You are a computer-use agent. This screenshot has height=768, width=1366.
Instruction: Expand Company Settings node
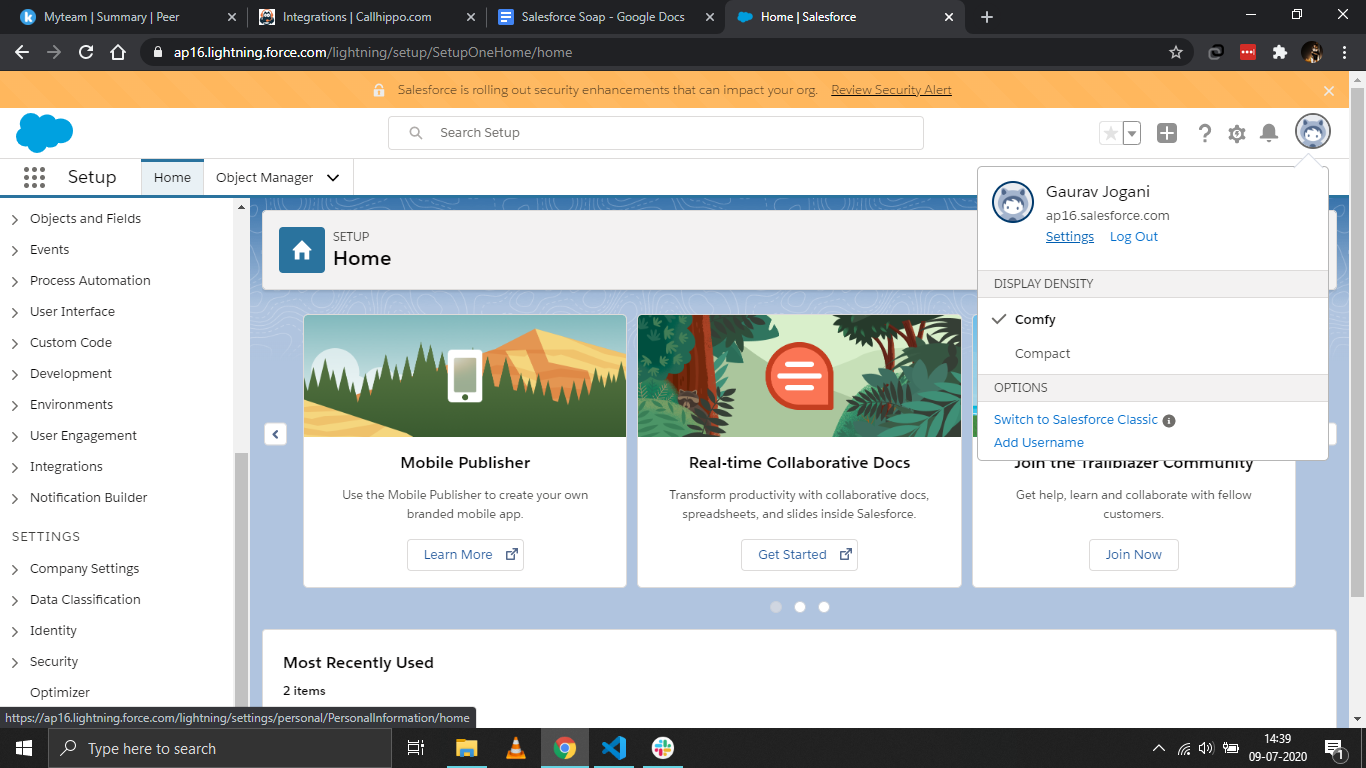pyautogui.click(x=15, y=570)
